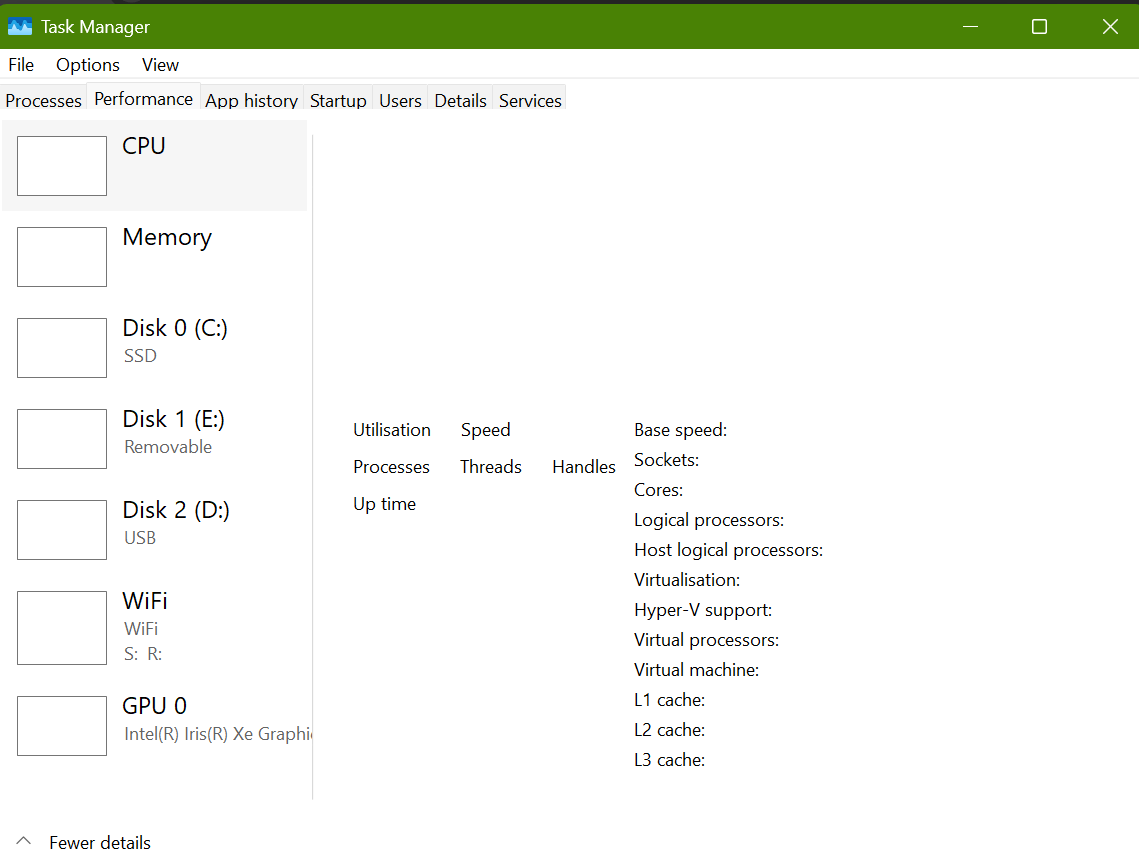Click the Removable subtitle under Disk 1
Screen dimensions: 1139x866
pos(168,447)
